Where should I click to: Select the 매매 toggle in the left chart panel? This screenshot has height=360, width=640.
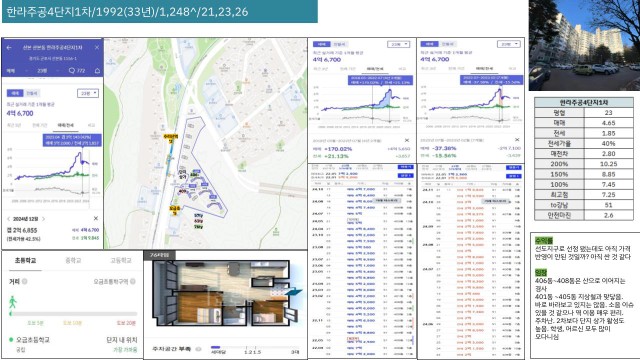[15, 93]
